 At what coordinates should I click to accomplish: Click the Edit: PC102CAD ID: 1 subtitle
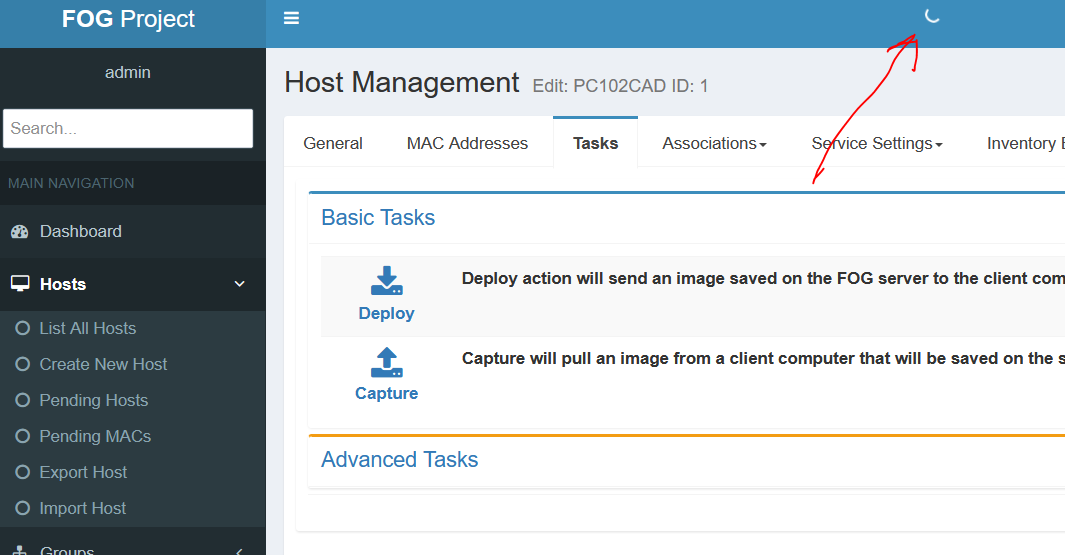pos(620,86)
